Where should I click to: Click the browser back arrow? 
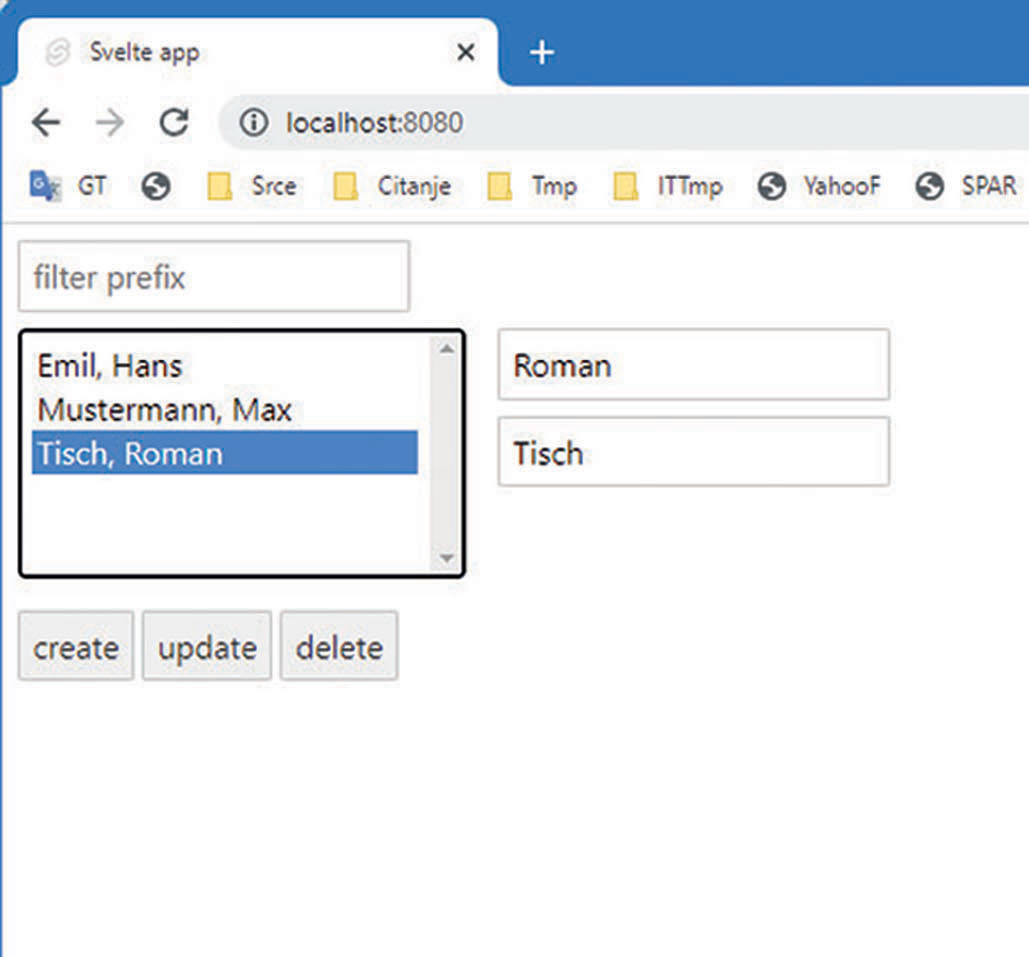pyautogui.click(x=46, y=123)
